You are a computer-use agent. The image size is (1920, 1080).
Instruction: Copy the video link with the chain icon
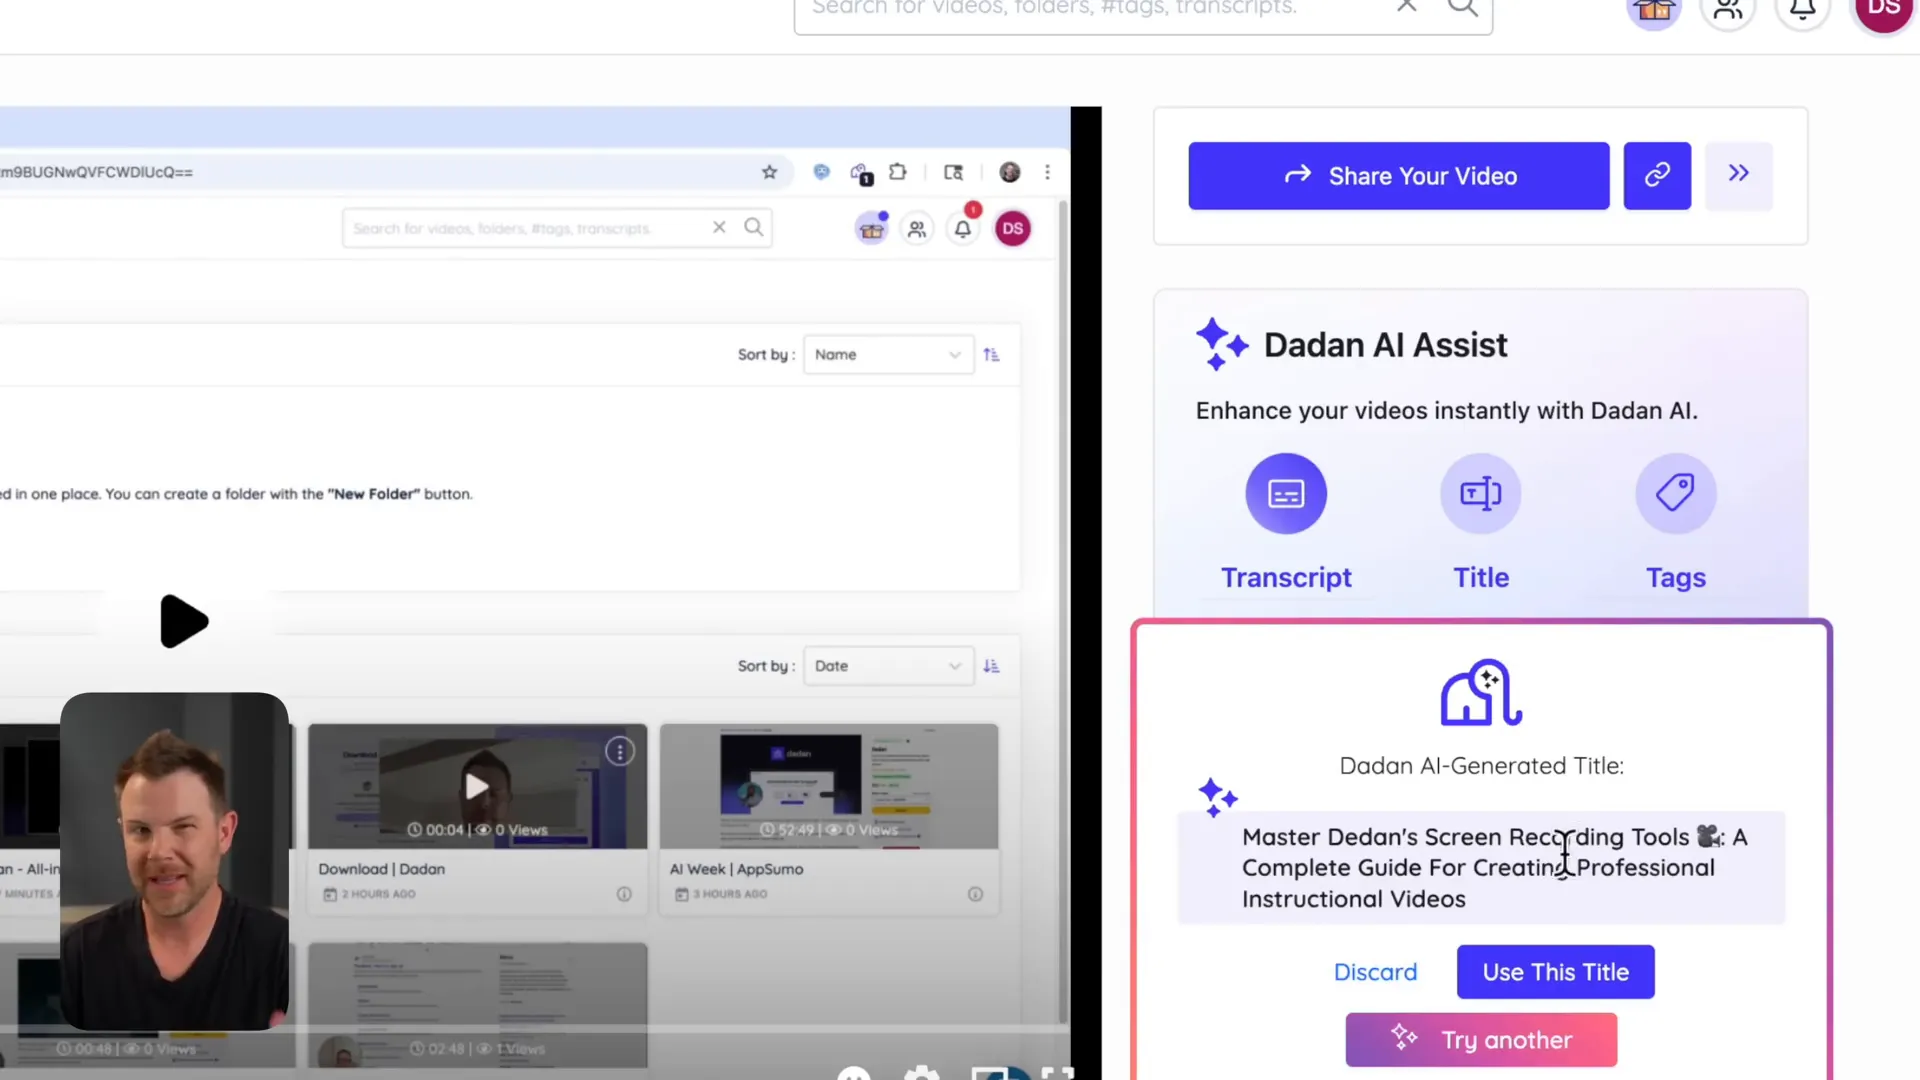(x=1657, y=176)
